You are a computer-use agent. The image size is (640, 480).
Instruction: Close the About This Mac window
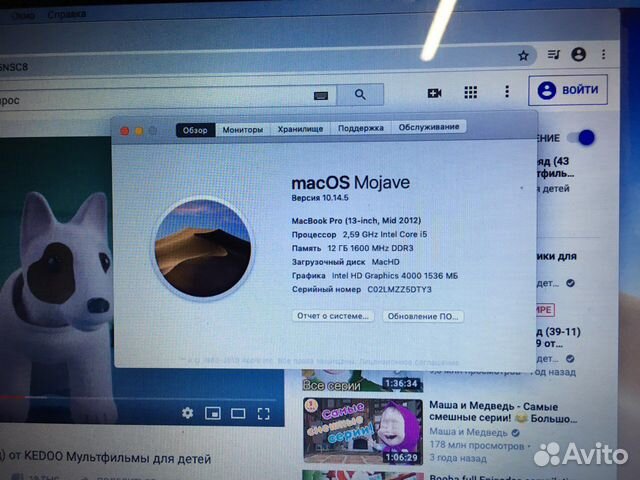pos(124,131)
